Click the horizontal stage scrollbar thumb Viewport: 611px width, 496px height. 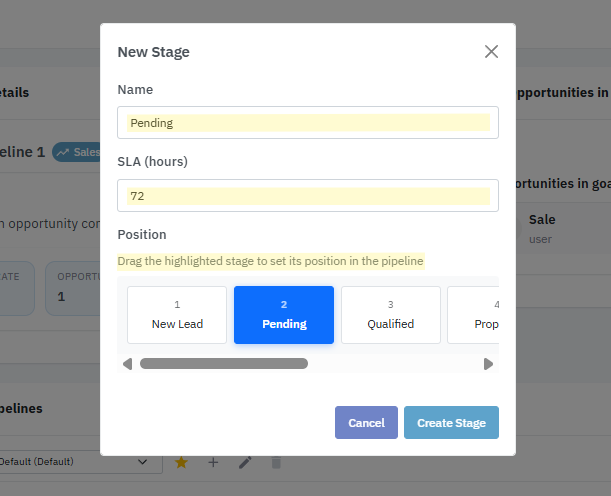point(223,364)
